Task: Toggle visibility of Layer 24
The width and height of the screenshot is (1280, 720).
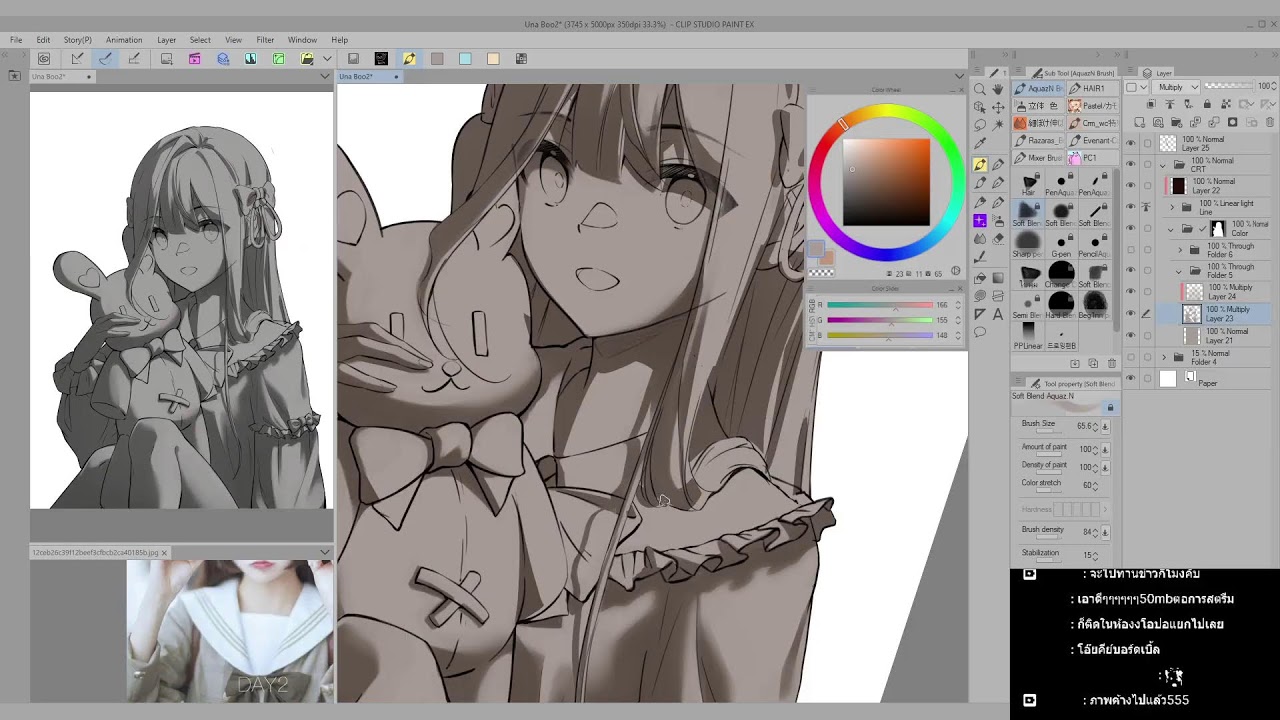Action: (x=1131, y=292)
